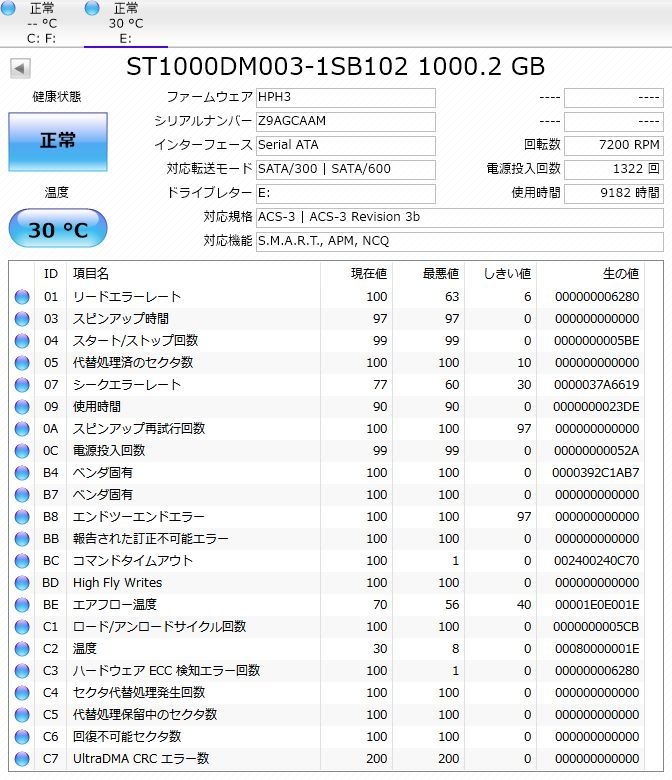Click raw value 0000392C1AB7
Viewport: 672px width, 780px height.
click(596, 473)
